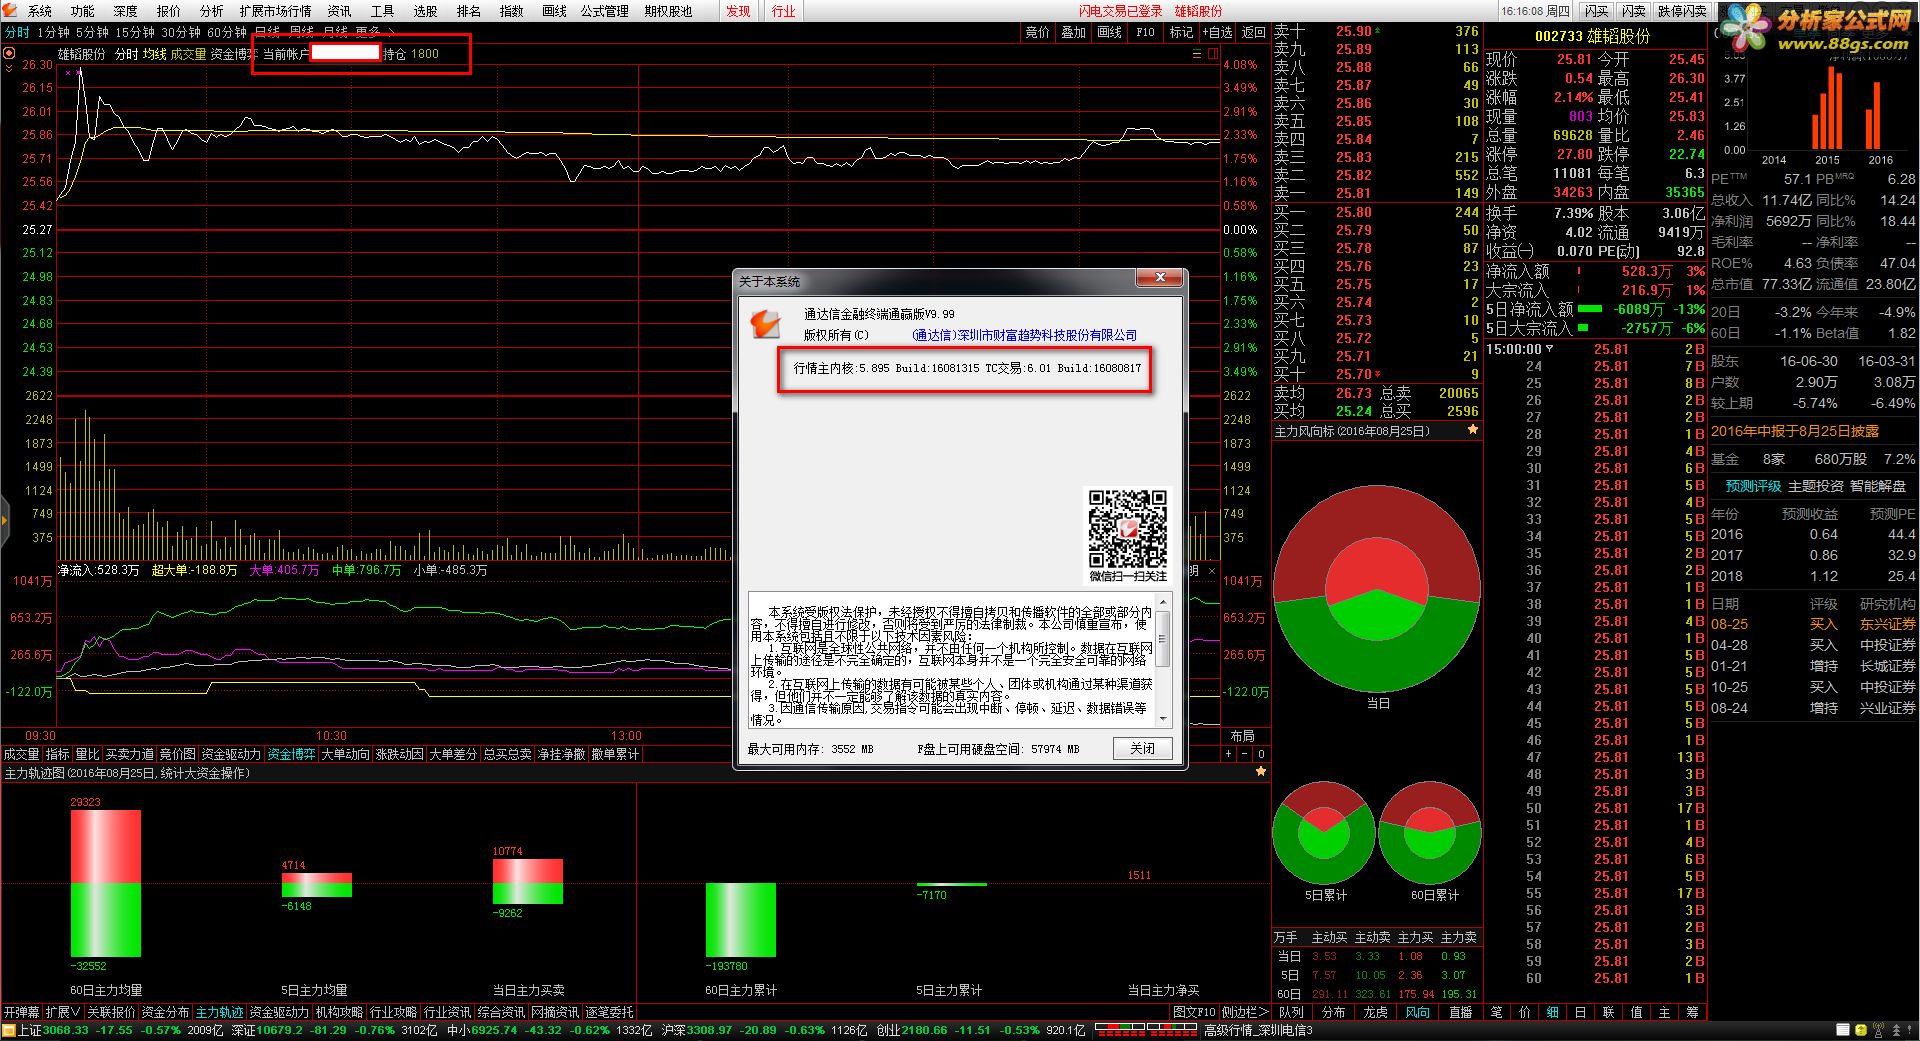Click the 当日 red-green fund pie chart
Screen dimensions: 1920x1041
(x=1377, y=587)
